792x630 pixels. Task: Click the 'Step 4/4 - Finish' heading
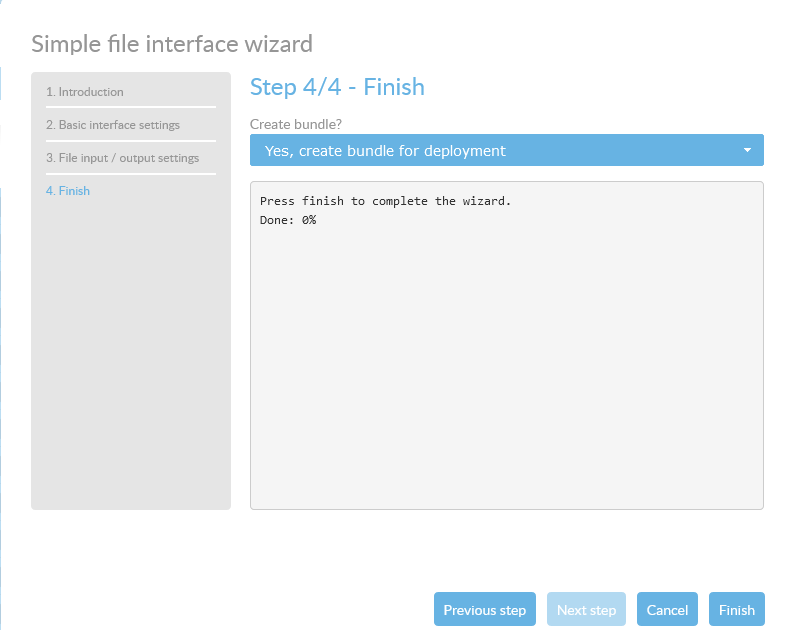(337, 87)
